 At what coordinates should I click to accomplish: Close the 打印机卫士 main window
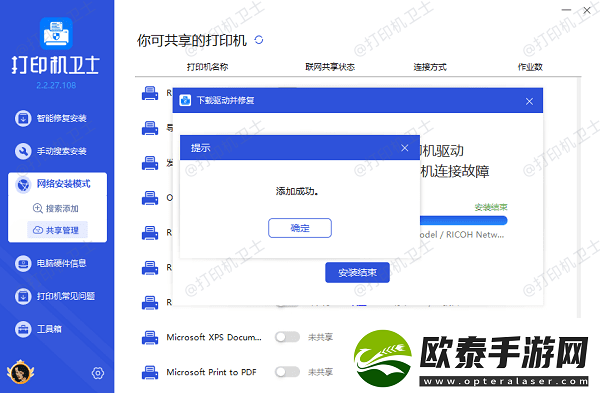[x=587, y=10]
